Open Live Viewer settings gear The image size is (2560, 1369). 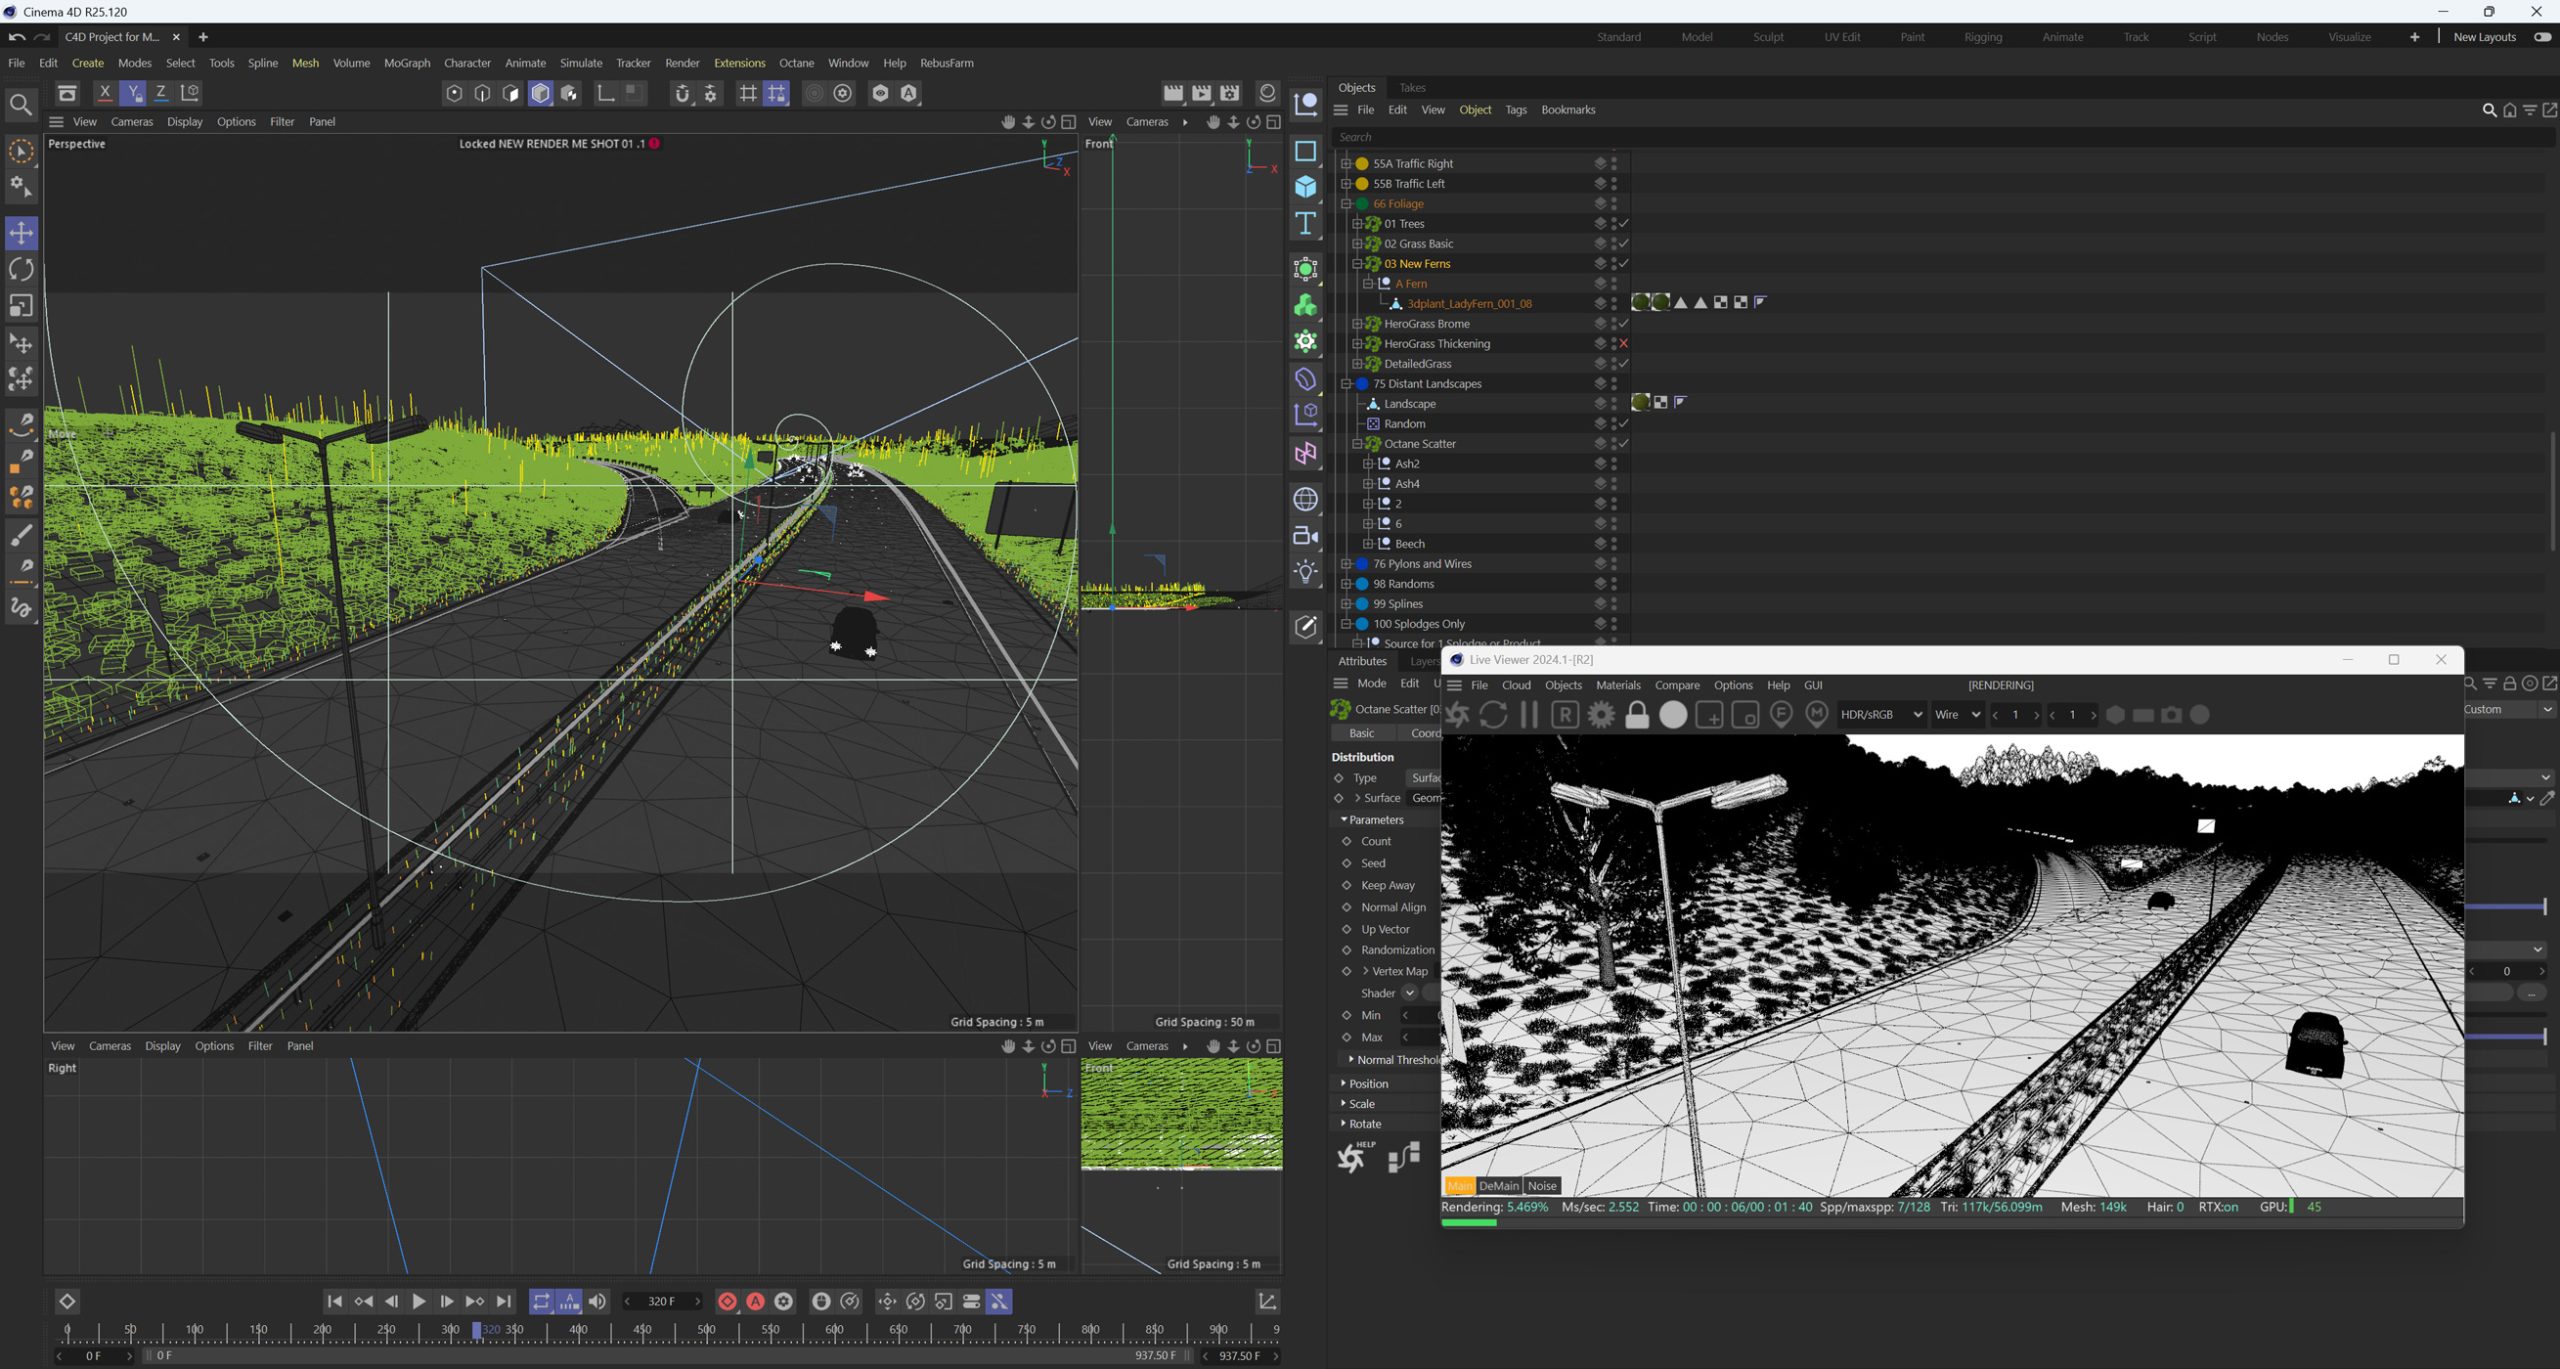1600,715
